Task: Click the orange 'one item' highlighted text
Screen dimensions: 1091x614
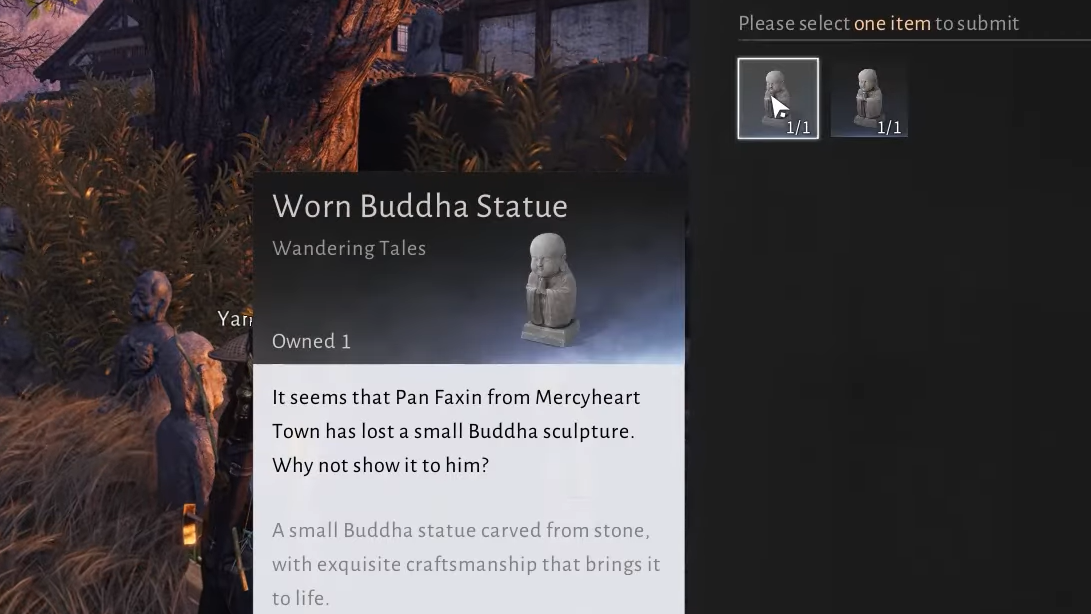Action: 892,24
